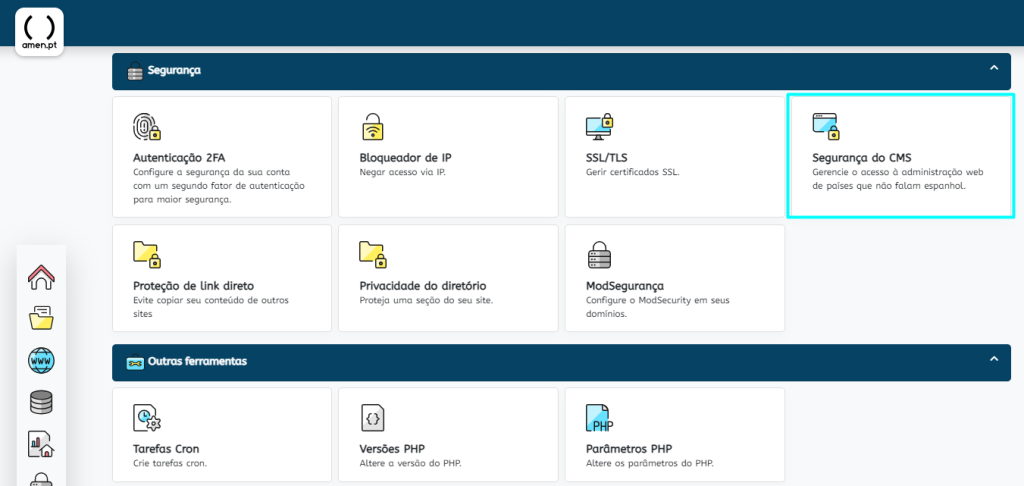Click the Tarefas Cron clock gear icon

click(x=146, y=417)
